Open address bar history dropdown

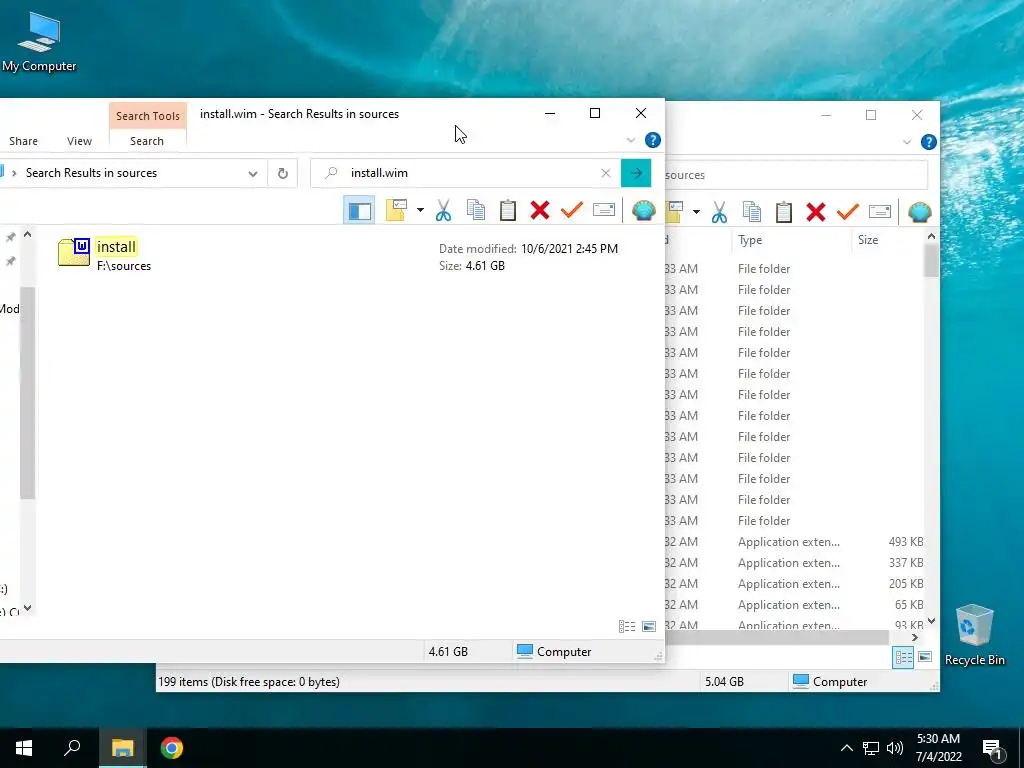(x=253, y=173)
